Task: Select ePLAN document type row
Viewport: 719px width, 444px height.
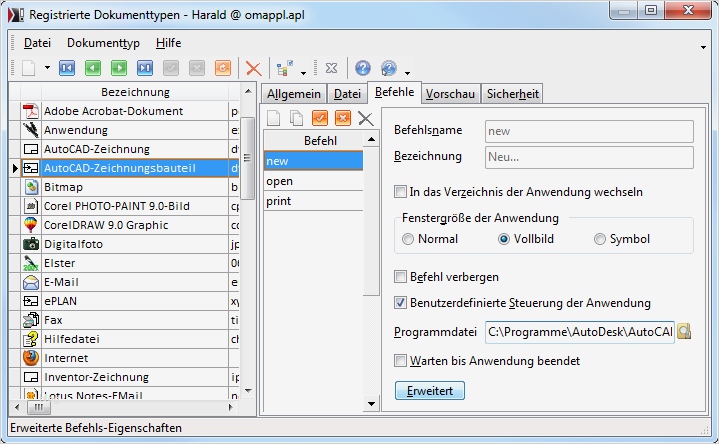Action: 135,301
